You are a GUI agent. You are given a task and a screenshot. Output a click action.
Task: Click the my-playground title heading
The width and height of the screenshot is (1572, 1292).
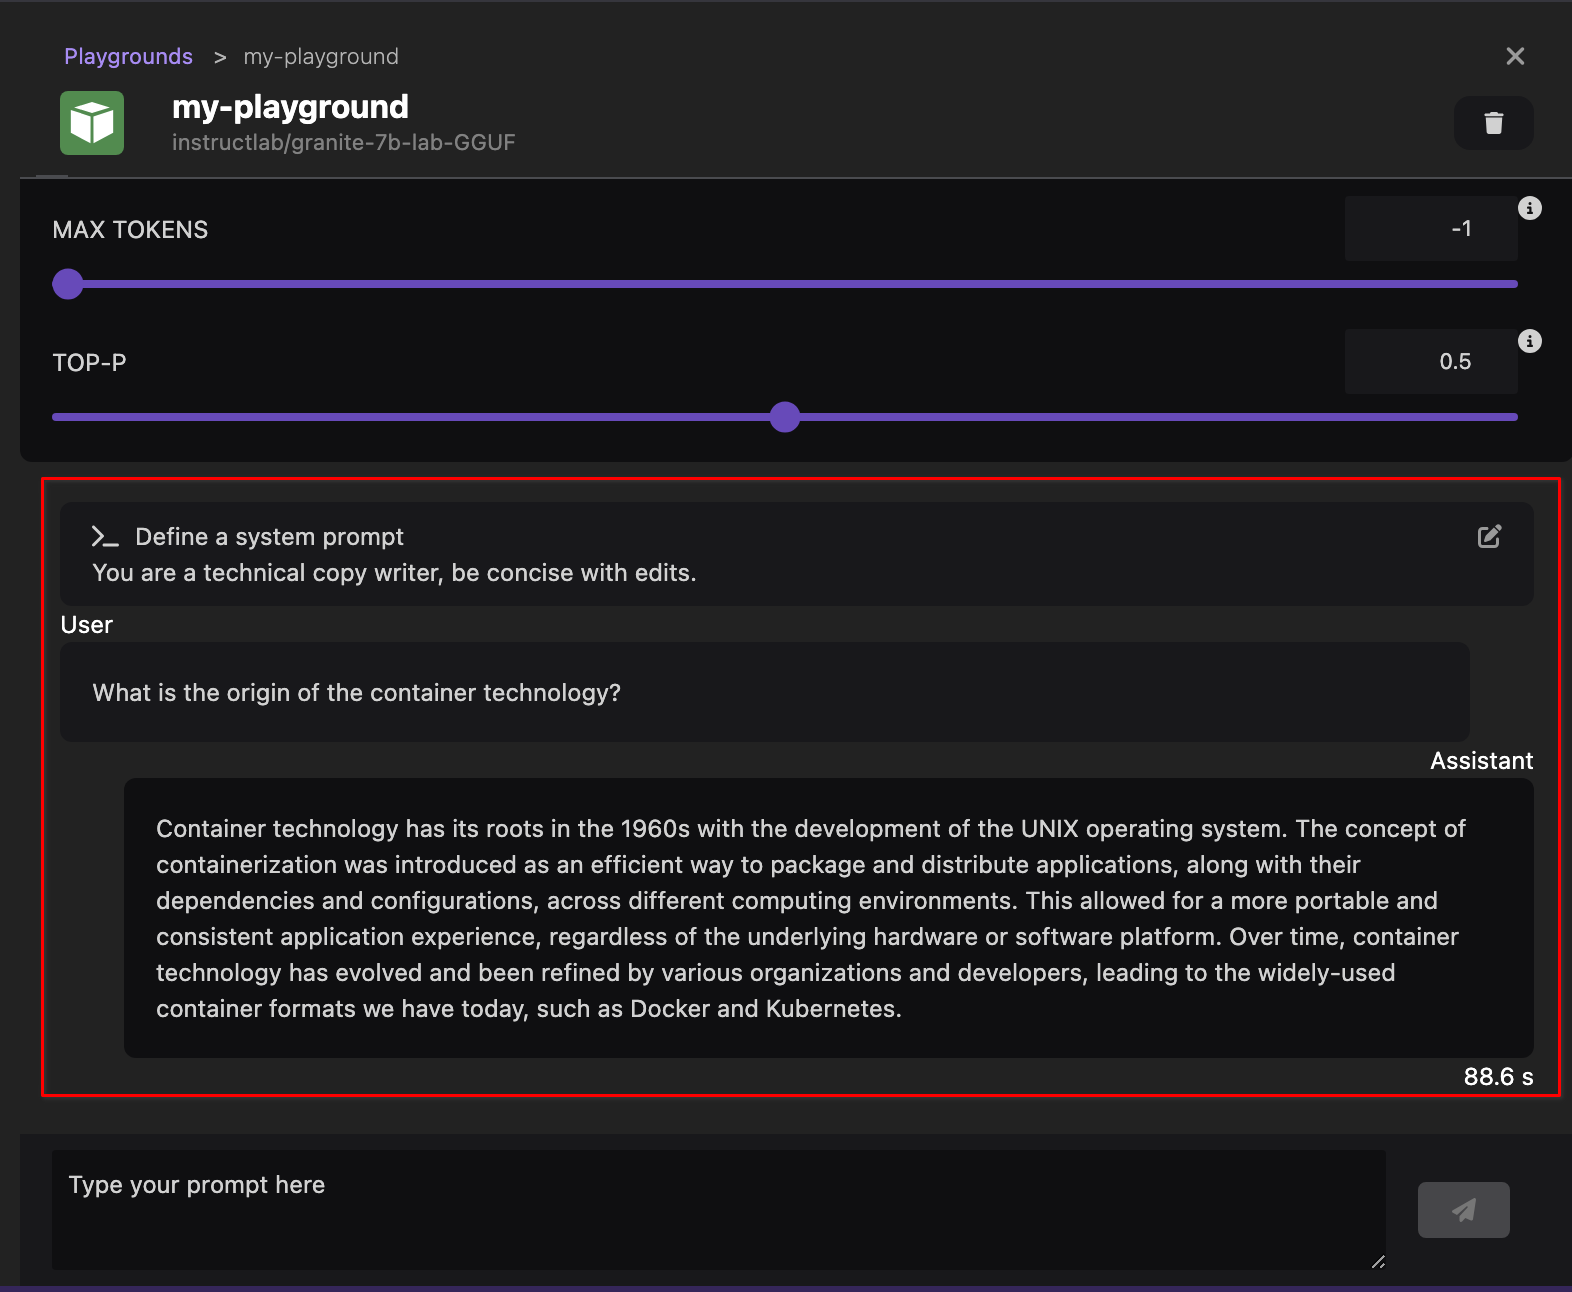pyautogui.click(x=290, y=107)
